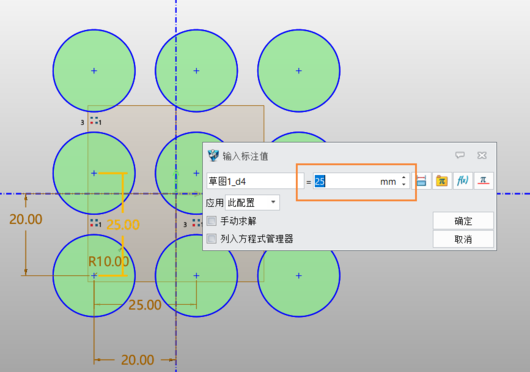Viewport: 530px width, 372px height.
Task: Select the highlighted yellow 25.00 dimension
Action: [123, 225]
